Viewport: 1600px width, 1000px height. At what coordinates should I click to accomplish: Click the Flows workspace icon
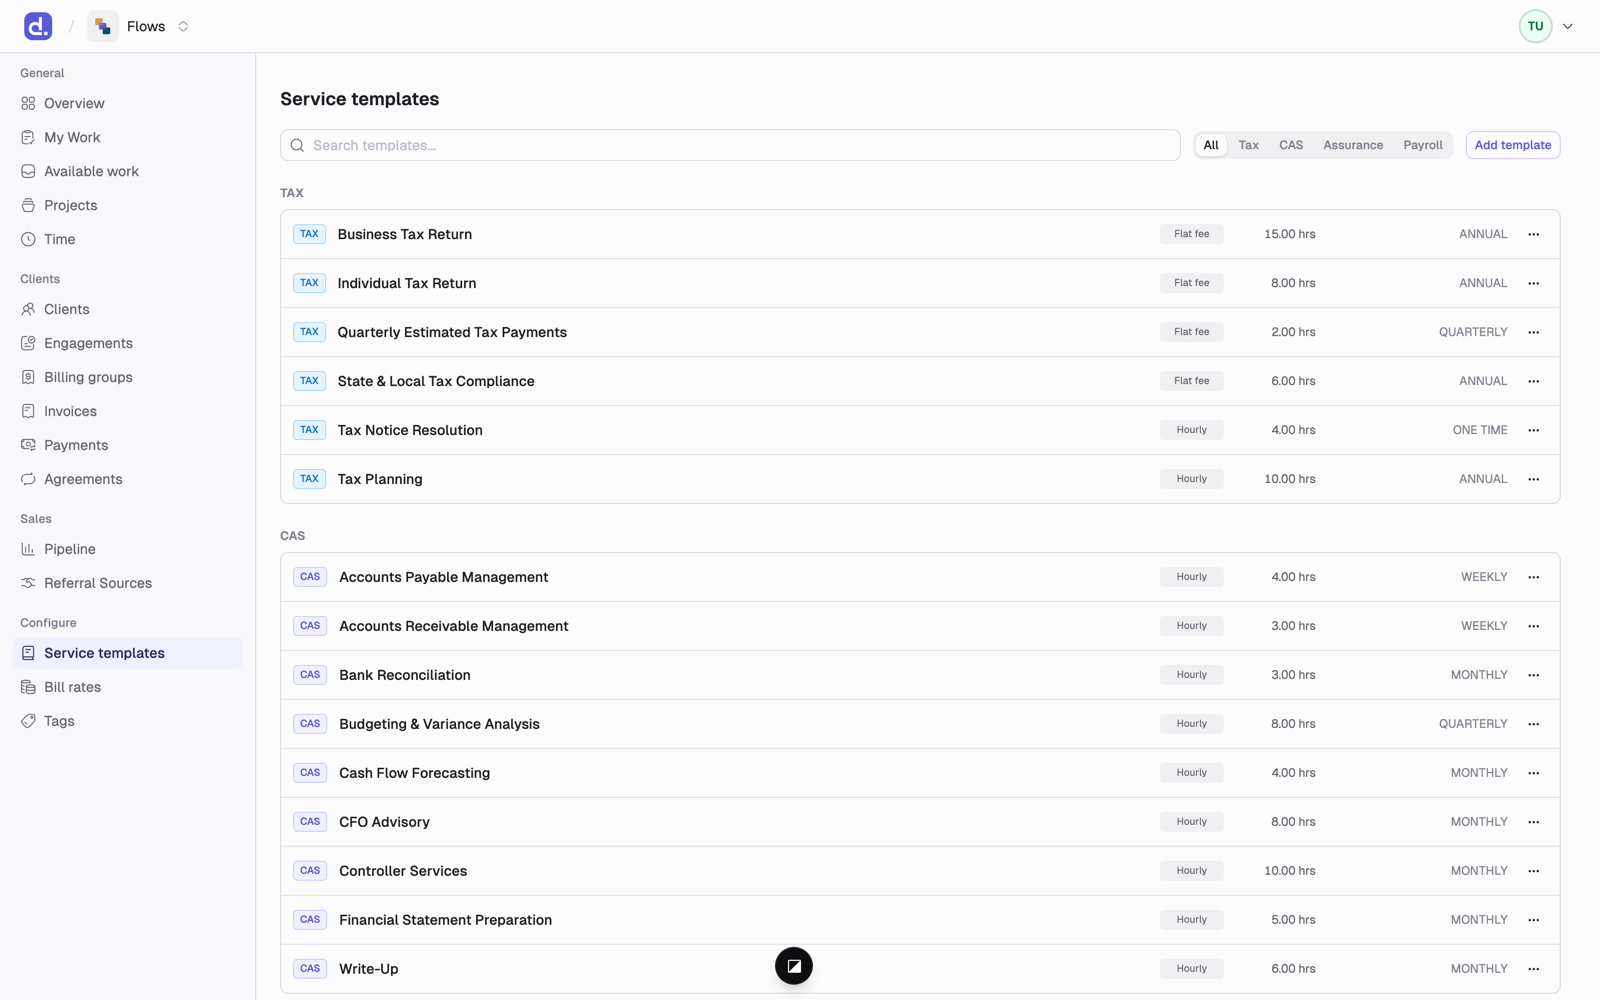click(103, 26)
